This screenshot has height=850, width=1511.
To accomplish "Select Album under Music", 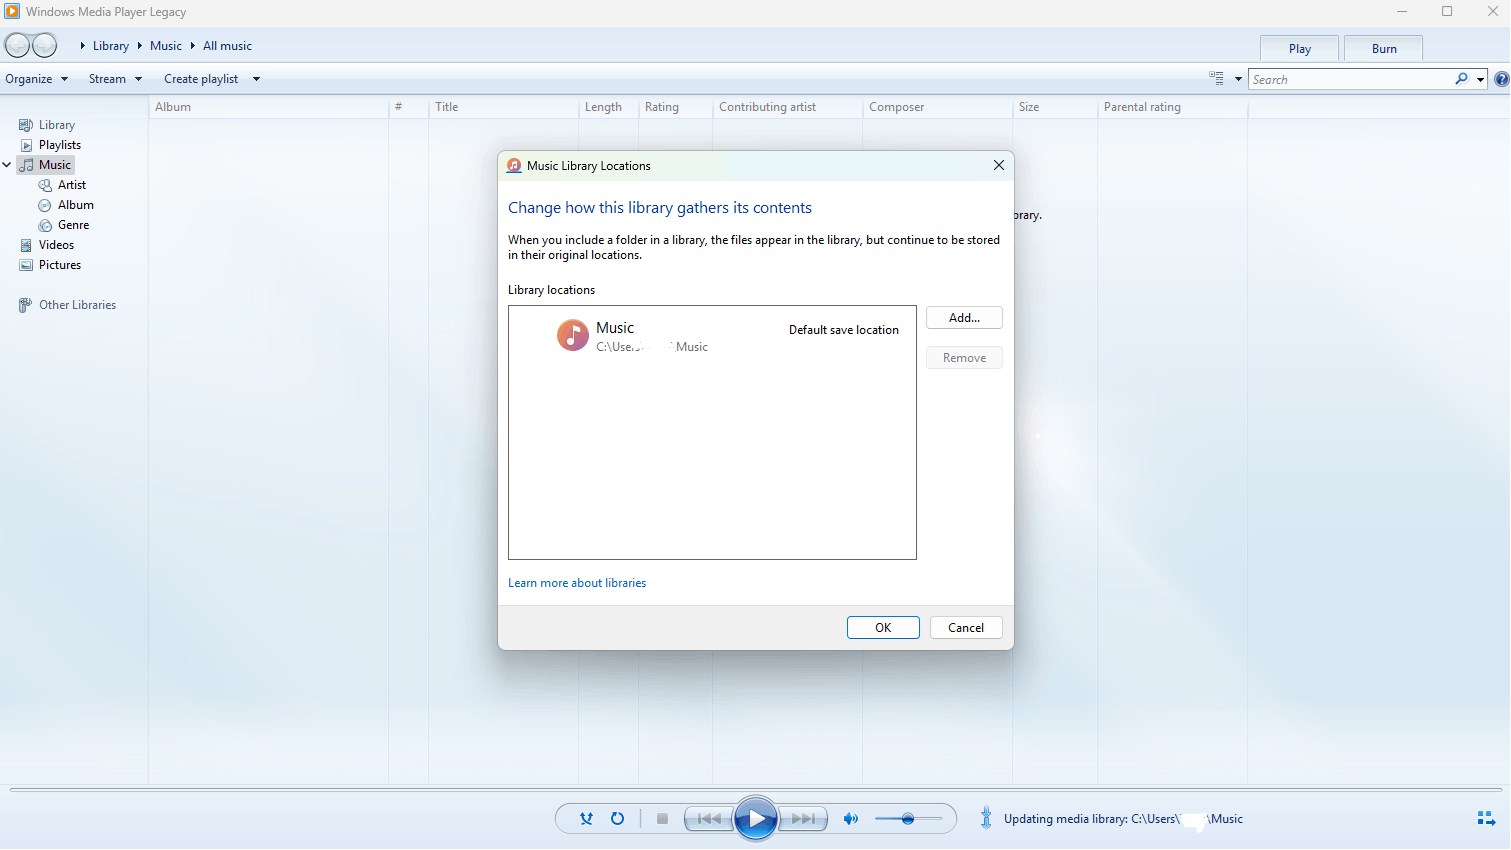I will tap(76, 205).
